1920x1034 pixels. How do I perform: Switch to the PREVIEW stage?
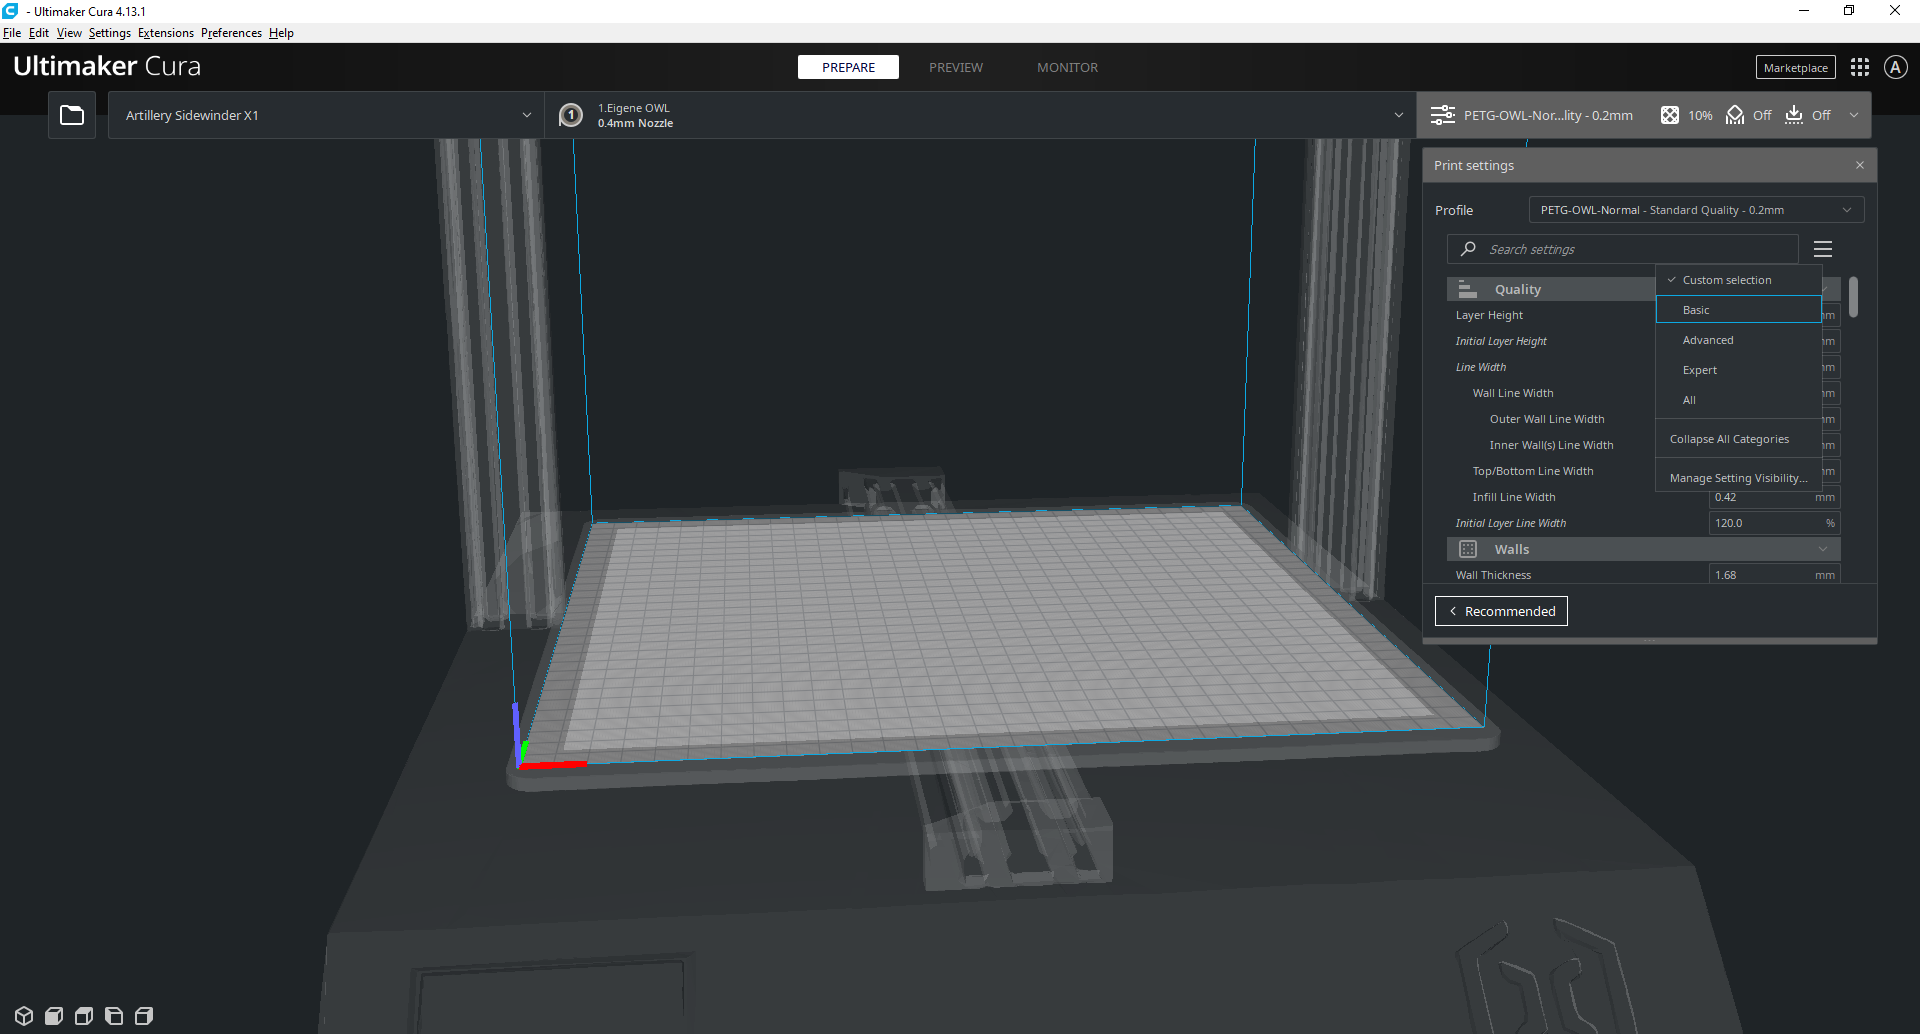956,67
